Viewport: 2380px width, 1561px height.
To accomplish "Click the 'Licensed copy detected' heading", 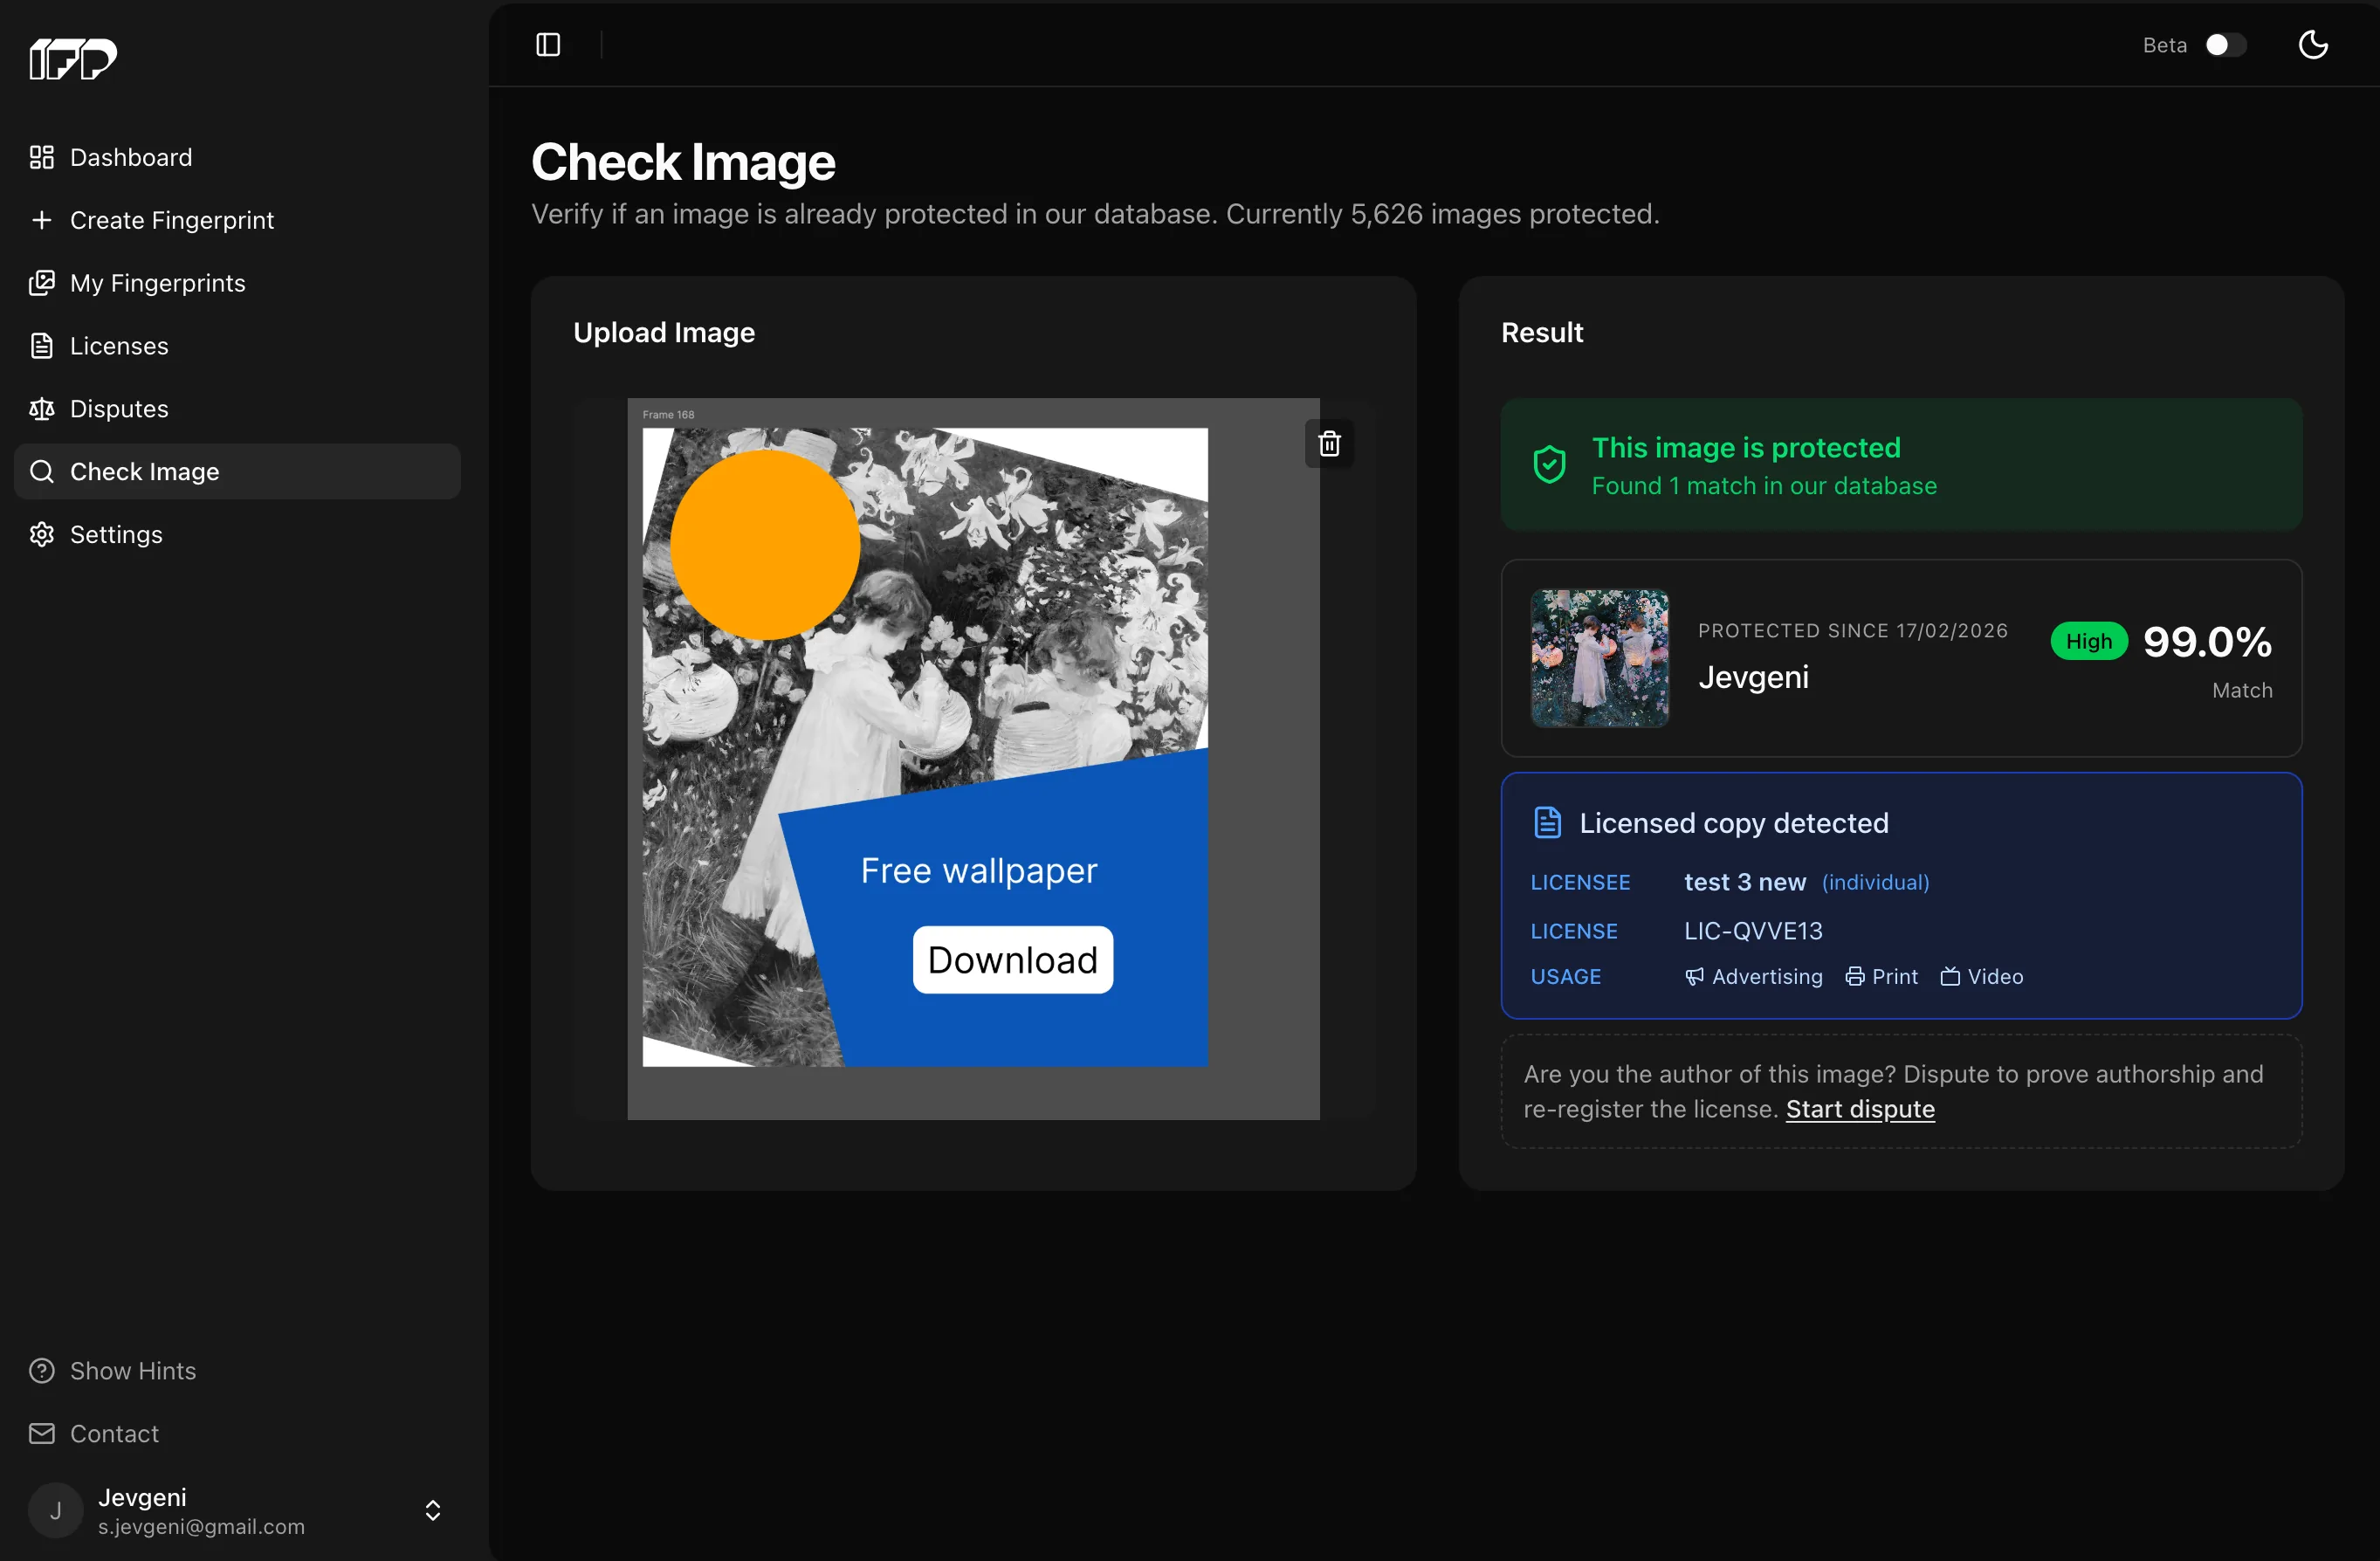I will (1734, 823).
